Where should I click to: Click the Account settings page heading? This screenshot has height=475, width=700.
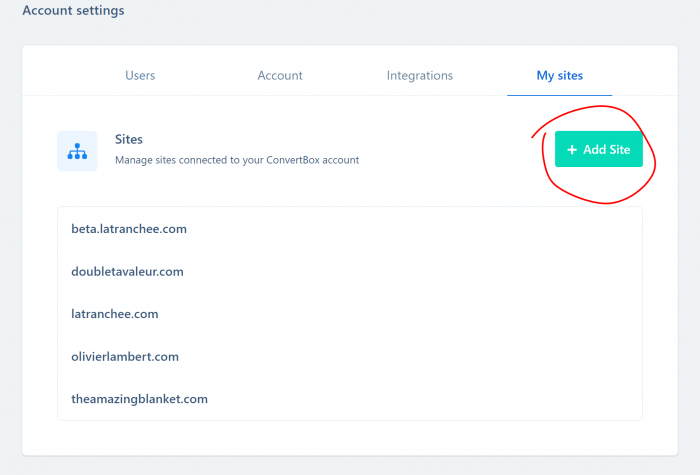[x=74, y=10]
